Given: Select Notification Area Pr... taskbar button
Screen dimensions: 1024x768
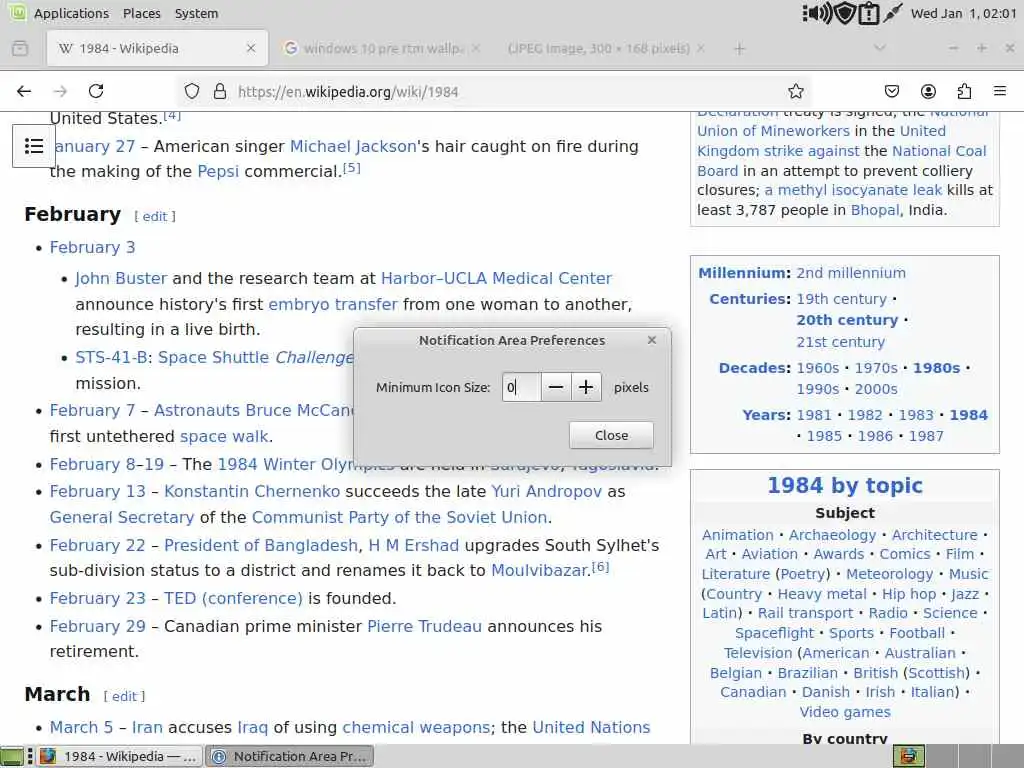Looking at the screenshot, I should tap(290, 756).
